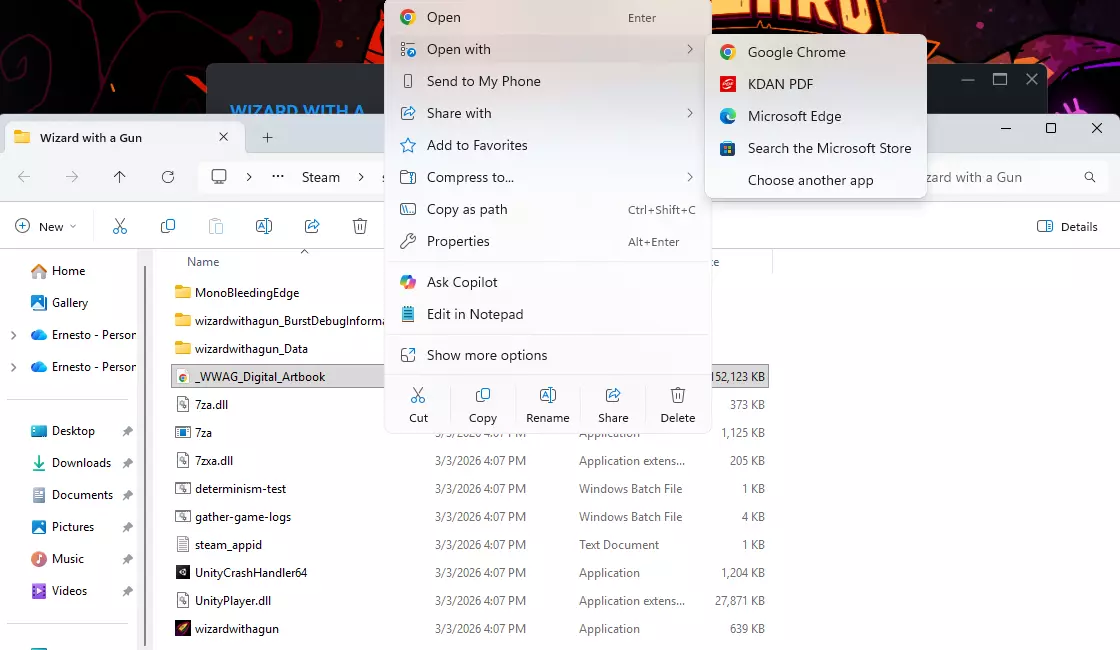Open the New dropdown menu
Image resolution: width=1120 pixels, height=650 pixels.
tap(46, 226)
